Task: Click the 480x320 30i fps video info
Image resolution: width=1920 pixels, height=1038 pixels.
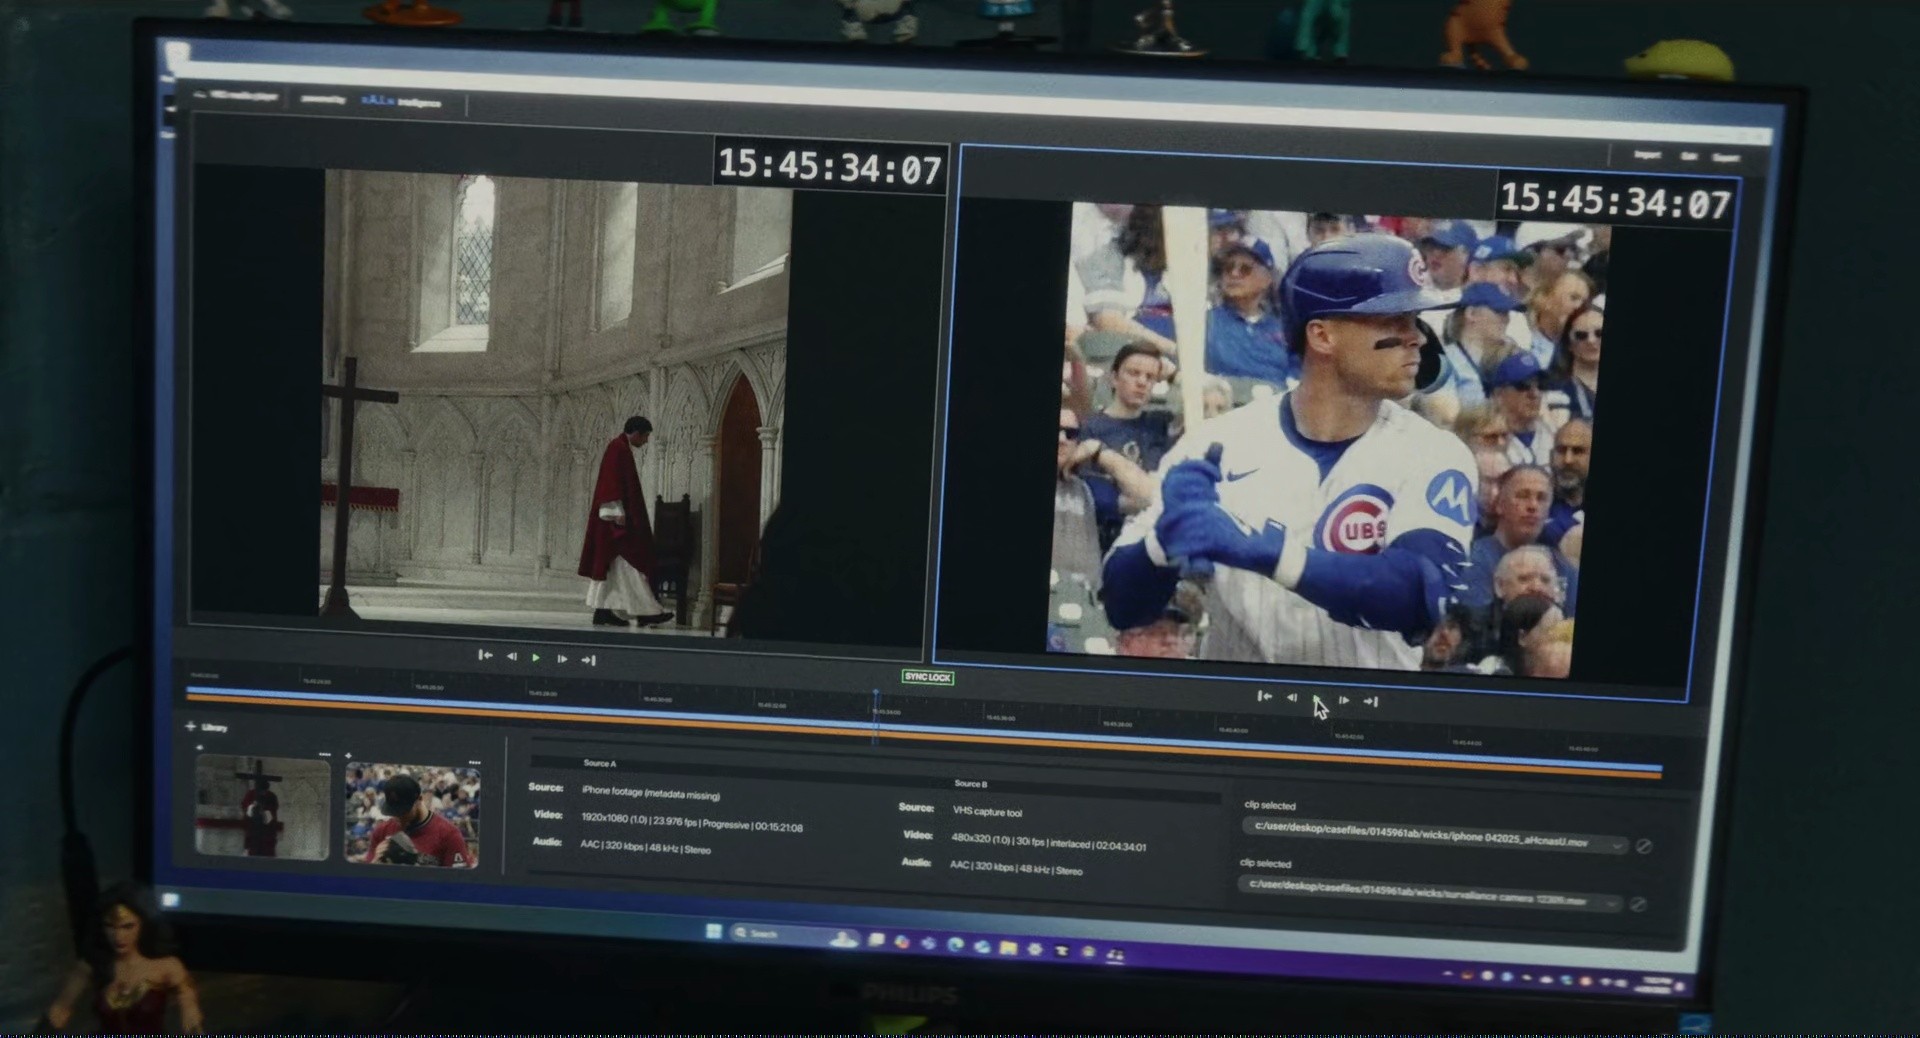Action: tap(1048, 842)
